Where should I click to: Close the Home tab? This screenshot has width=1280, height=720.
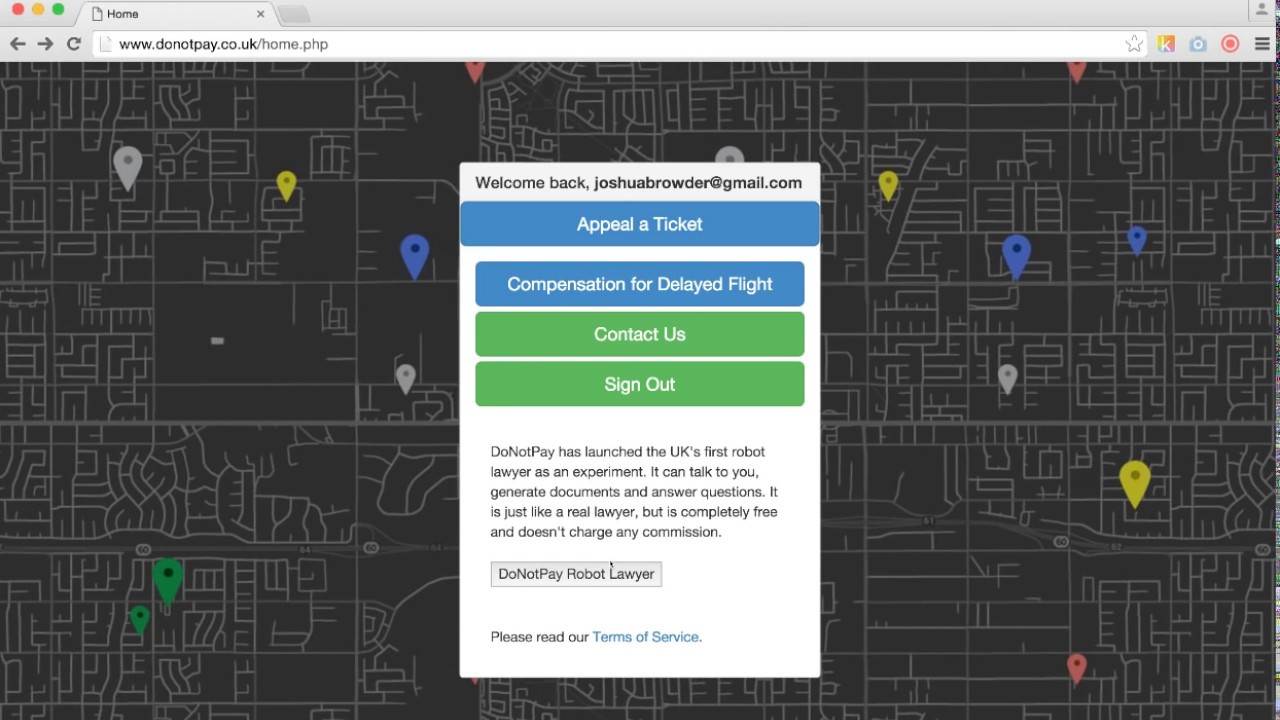(x=261, y=14)
